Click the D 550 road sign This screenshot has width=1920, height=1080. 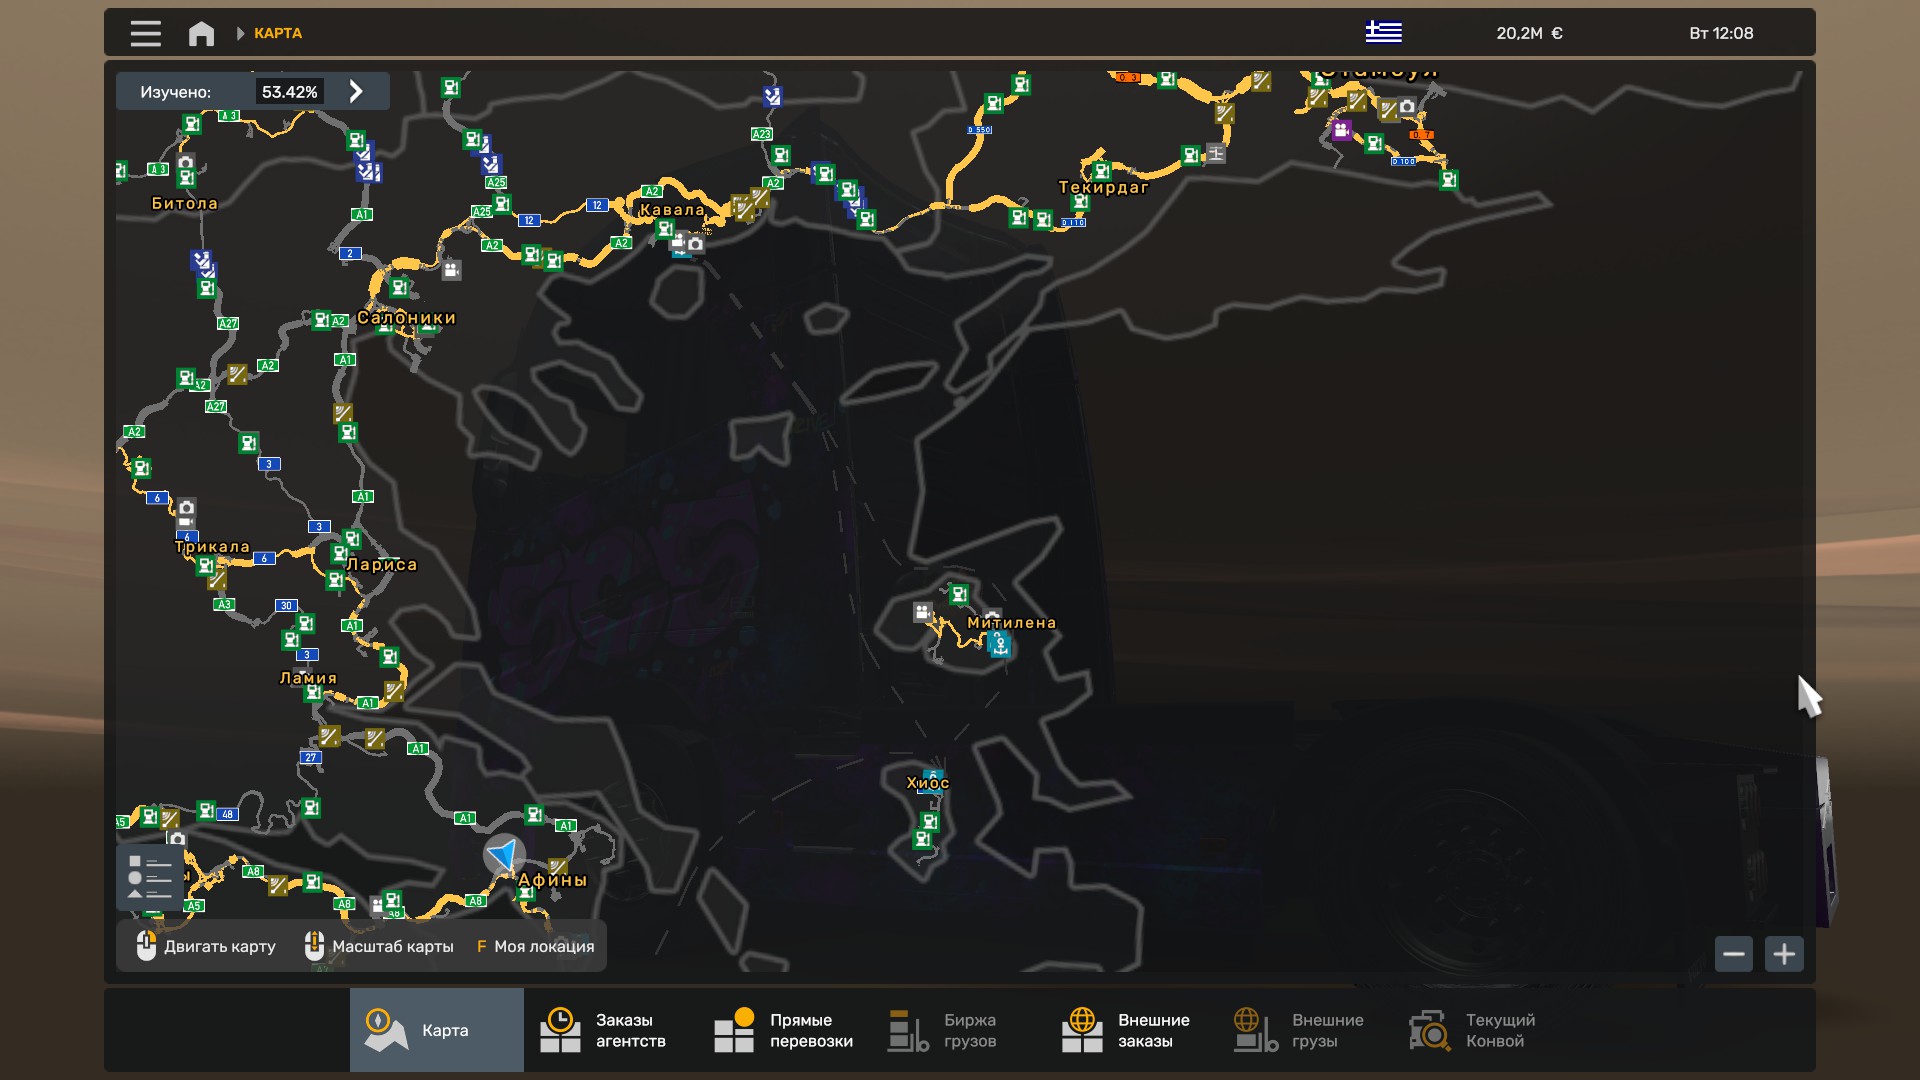pos(980,130)
